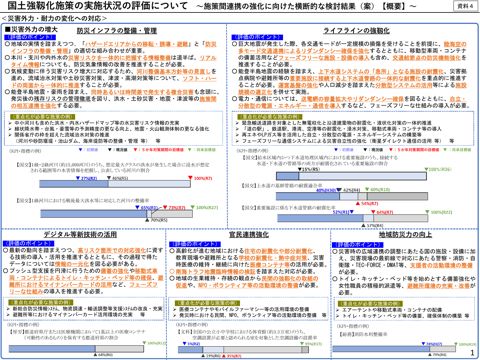
Task: Click the heading デジタル等新技術の活用
Action: coord(80,234)
